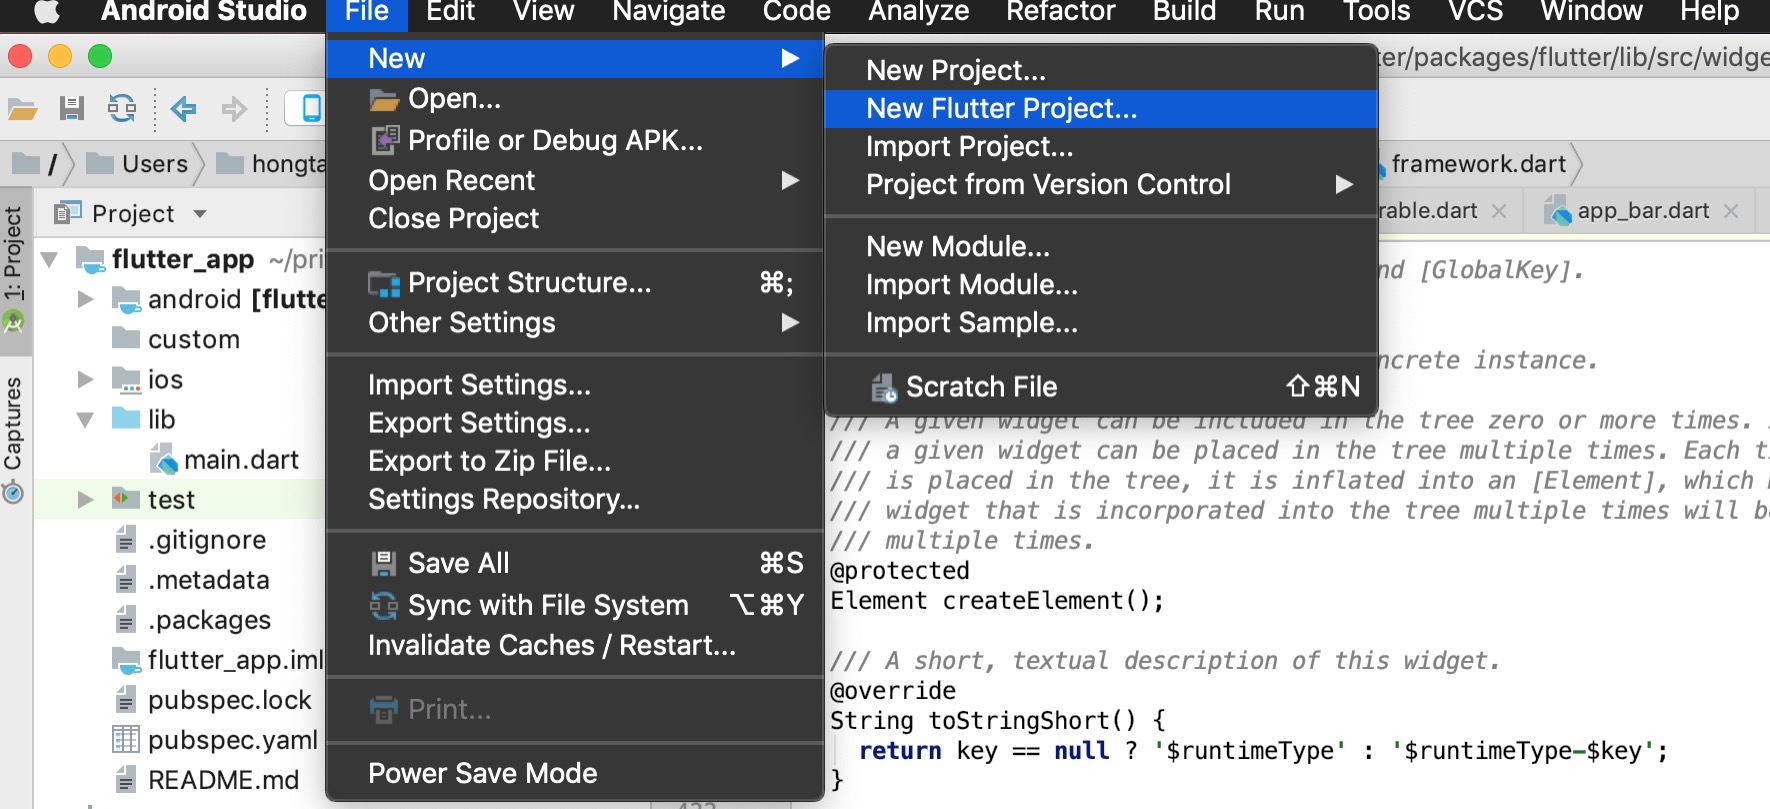The image size is (1770, 809).
Task: Click framework.dart in the breadcrumb bar
Action: click(x=1478, y=164)
